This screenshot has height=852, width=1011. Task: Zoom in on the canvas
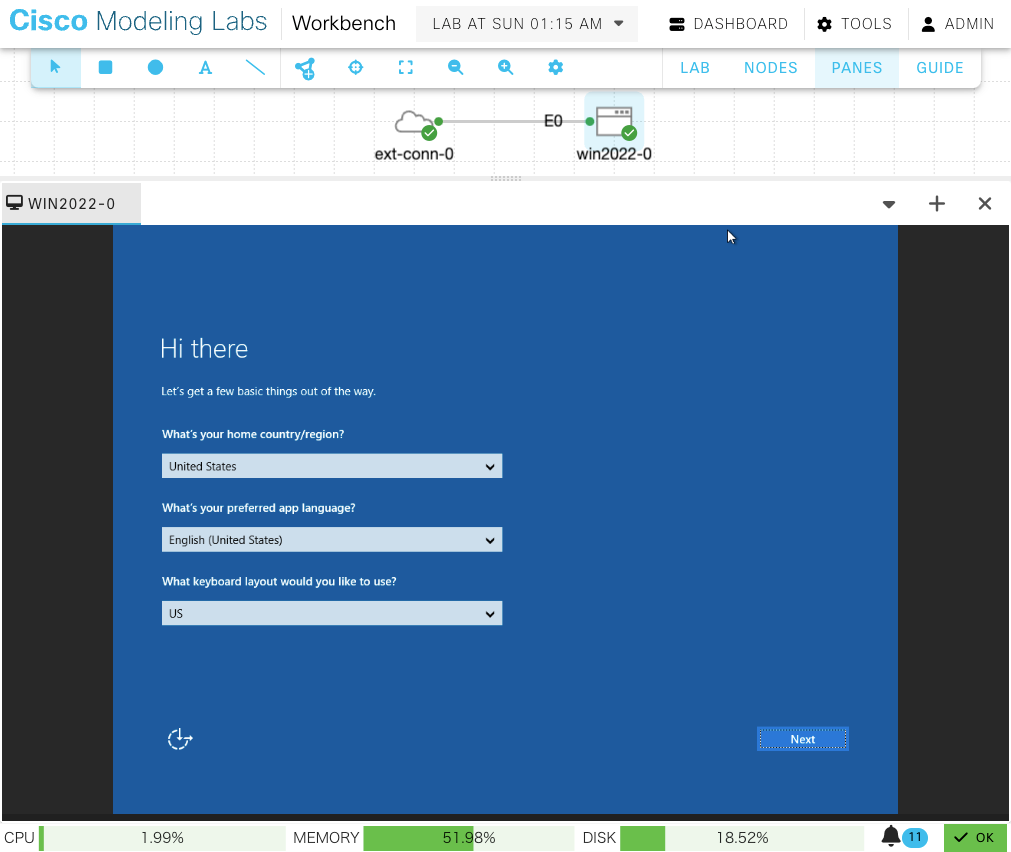point(506,67)
